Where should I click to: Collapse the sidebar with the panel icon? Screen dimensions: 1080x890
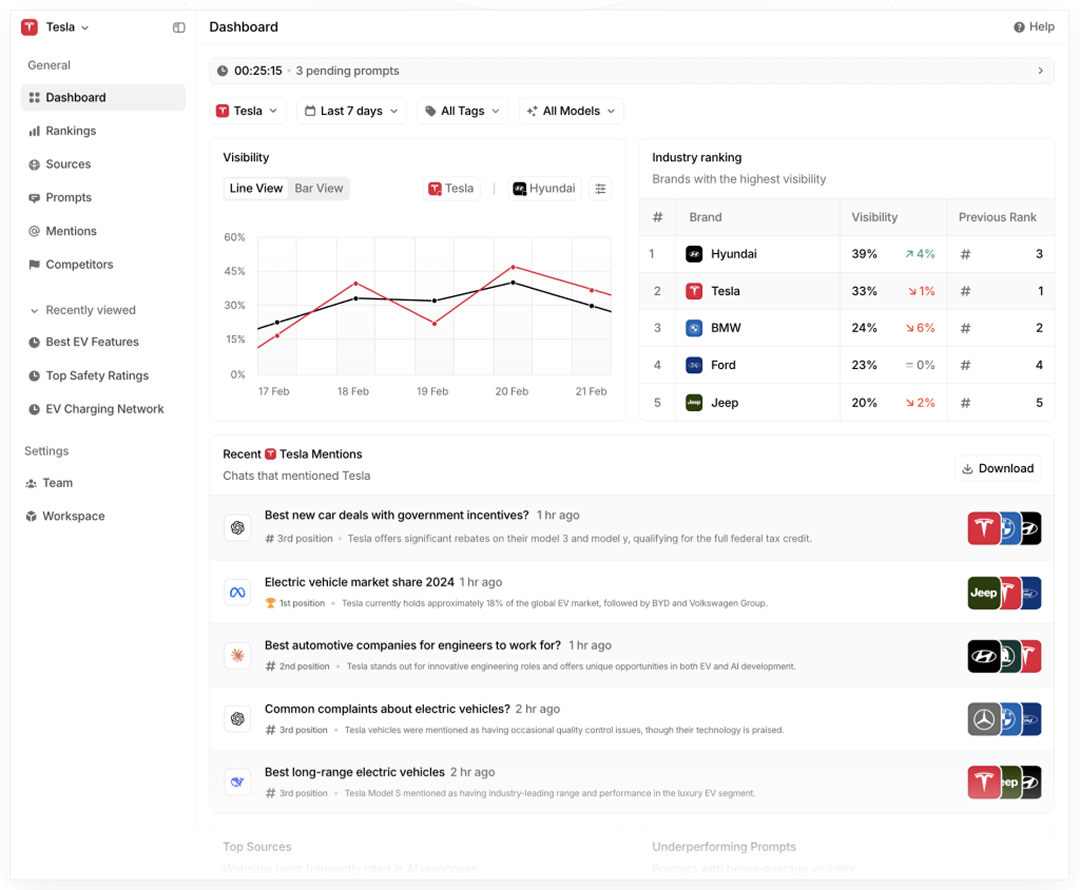coord(178,27)
